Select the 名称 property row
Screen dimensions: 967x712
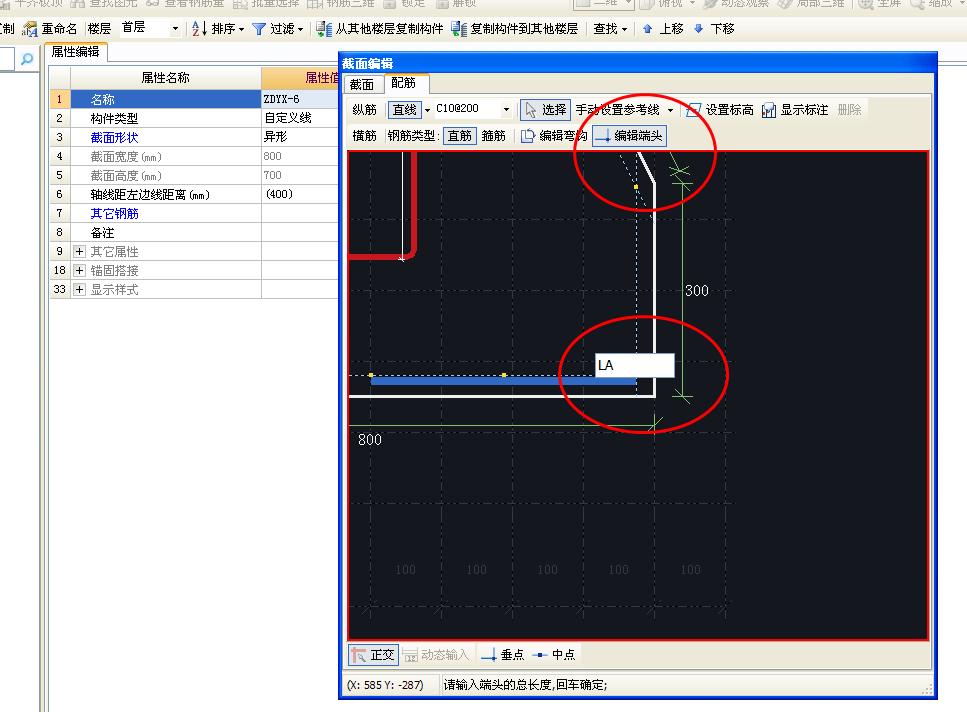pos(166,99)
